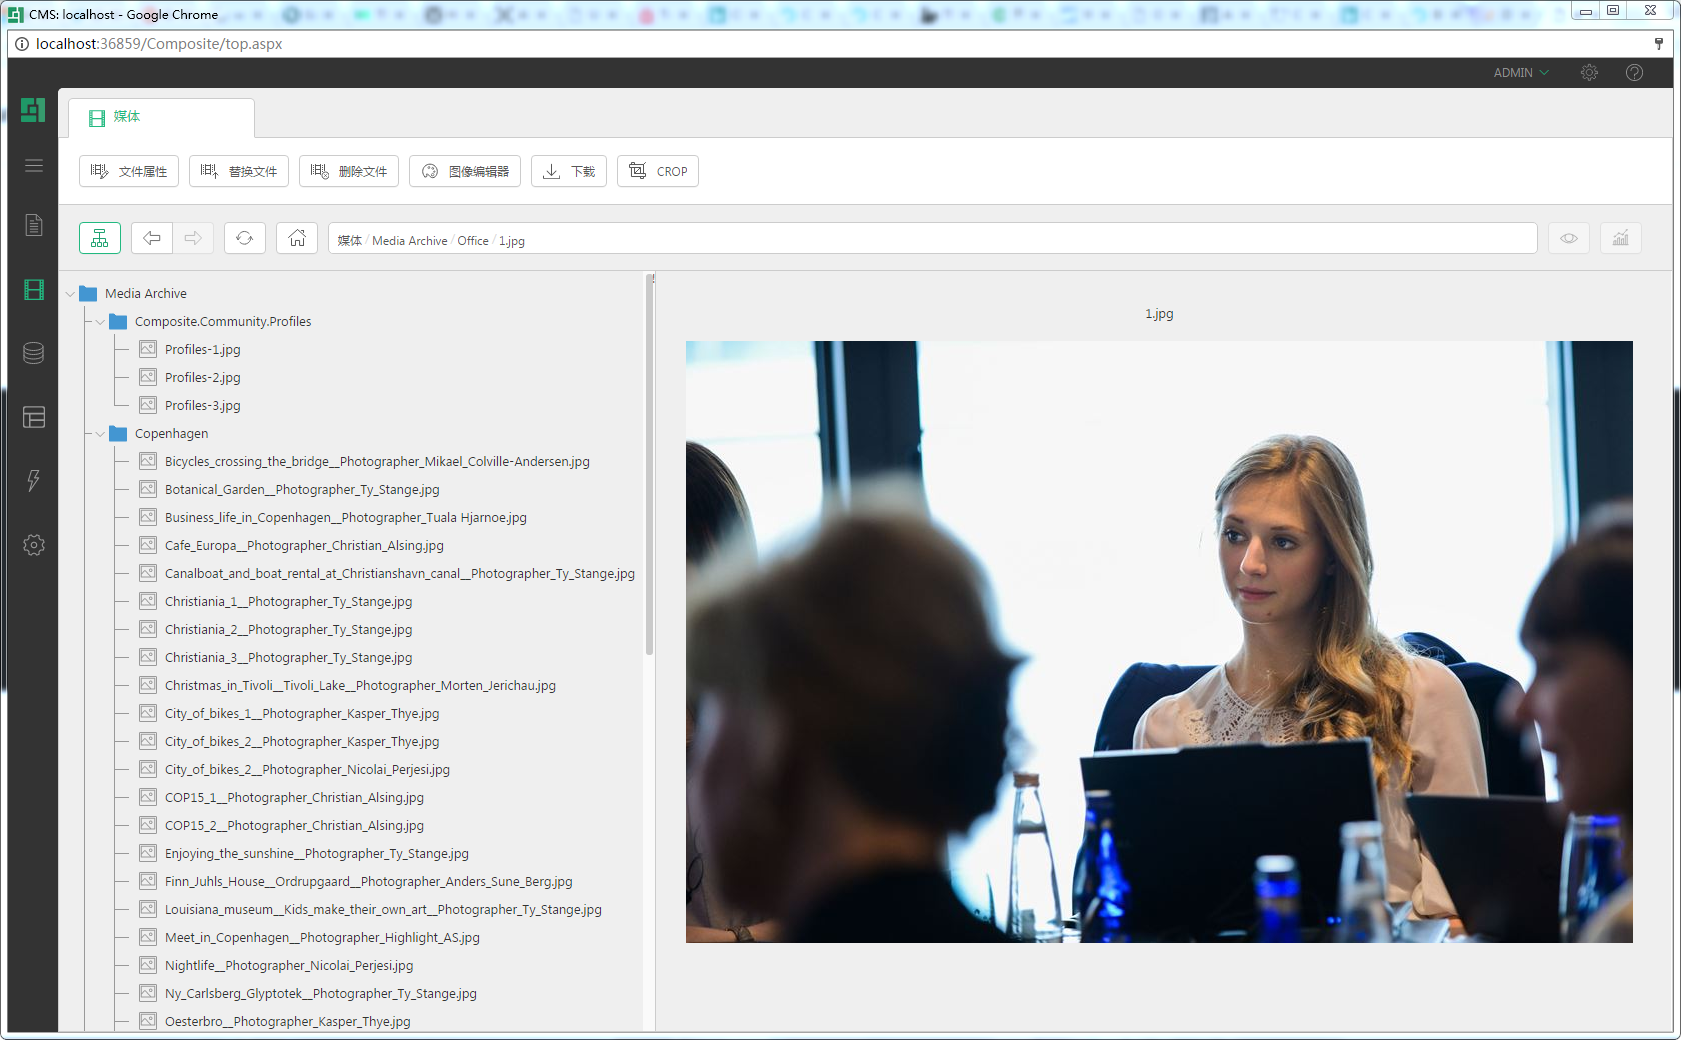The height and width of the screenshot is (1040, 1681).
Task: Open the Functions lightning bolt perspective
Action: [x=34, y=481]
